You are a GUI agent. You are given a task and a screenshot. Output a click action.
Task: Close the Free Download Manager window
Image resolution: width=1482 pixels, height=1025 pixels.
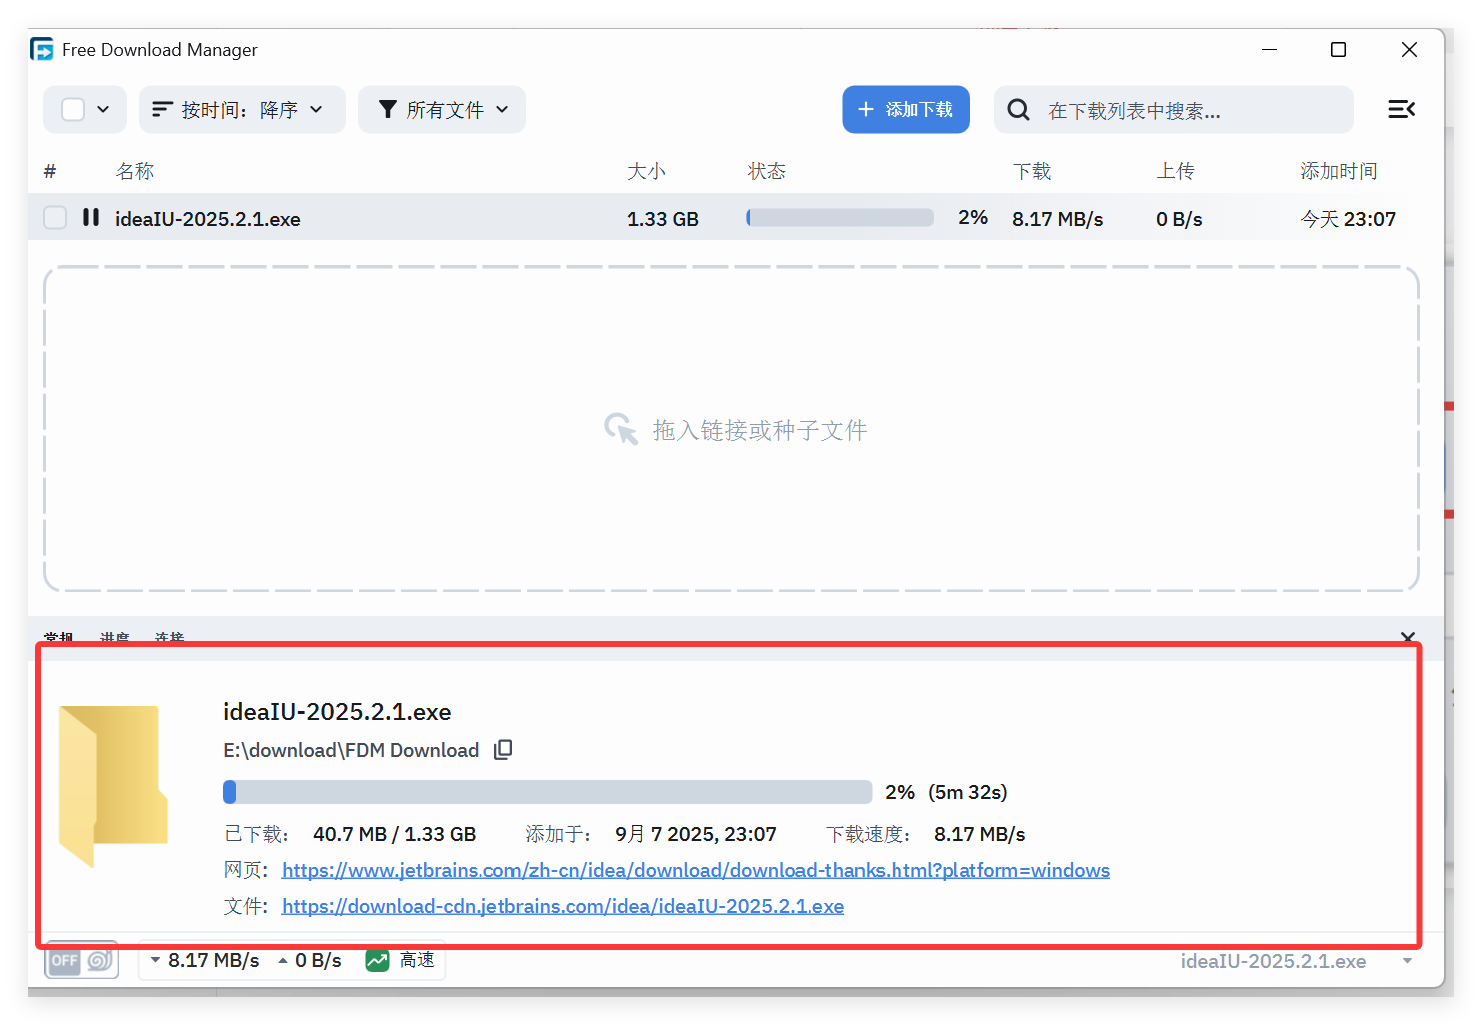[x=1409, y=49]
